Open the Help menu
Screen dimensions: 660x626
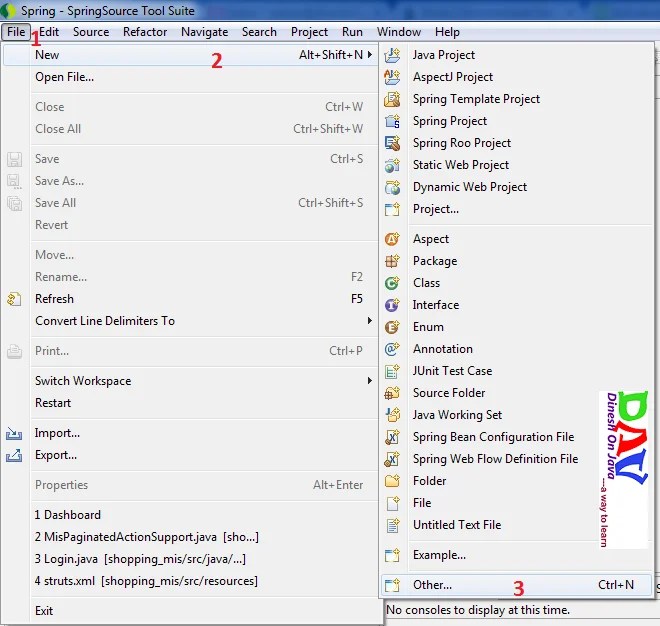point(447,32)
